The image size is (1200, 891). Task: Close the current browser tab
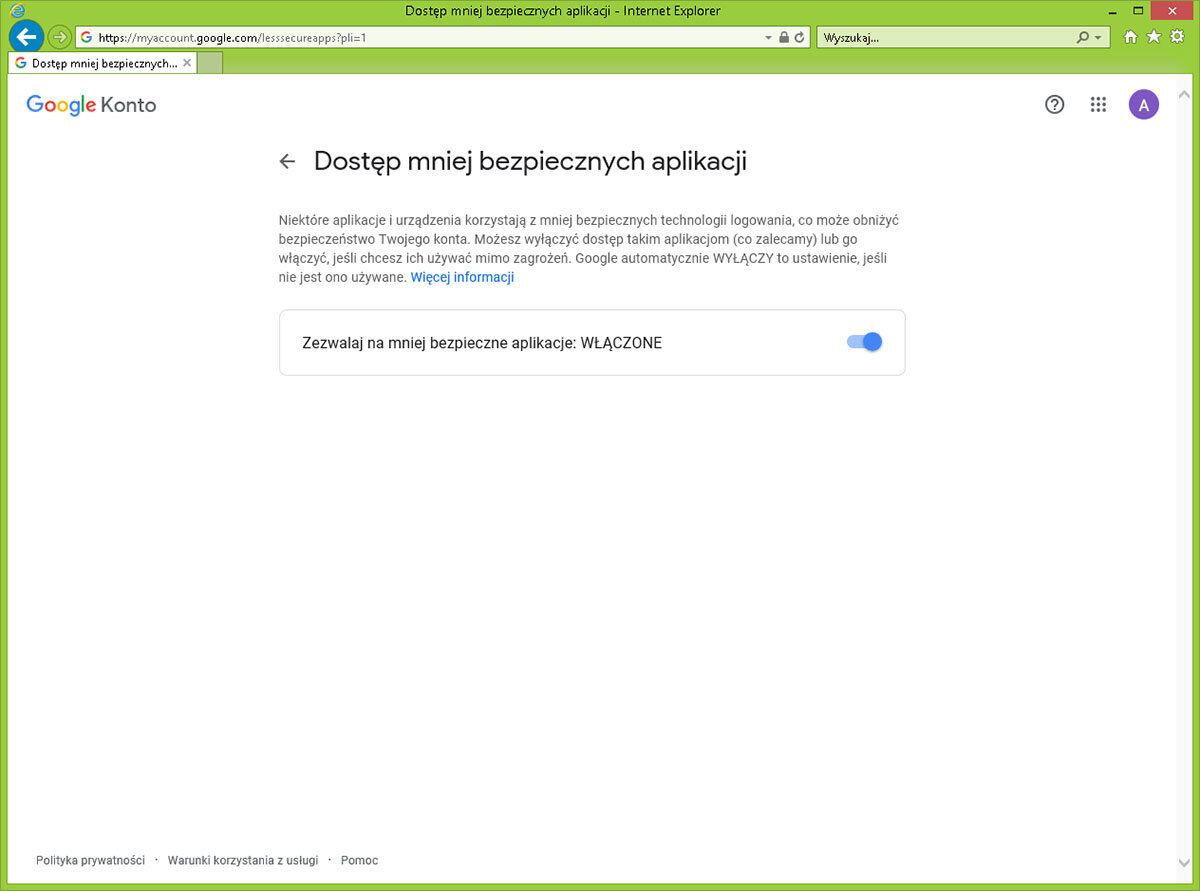coord(187,63)
